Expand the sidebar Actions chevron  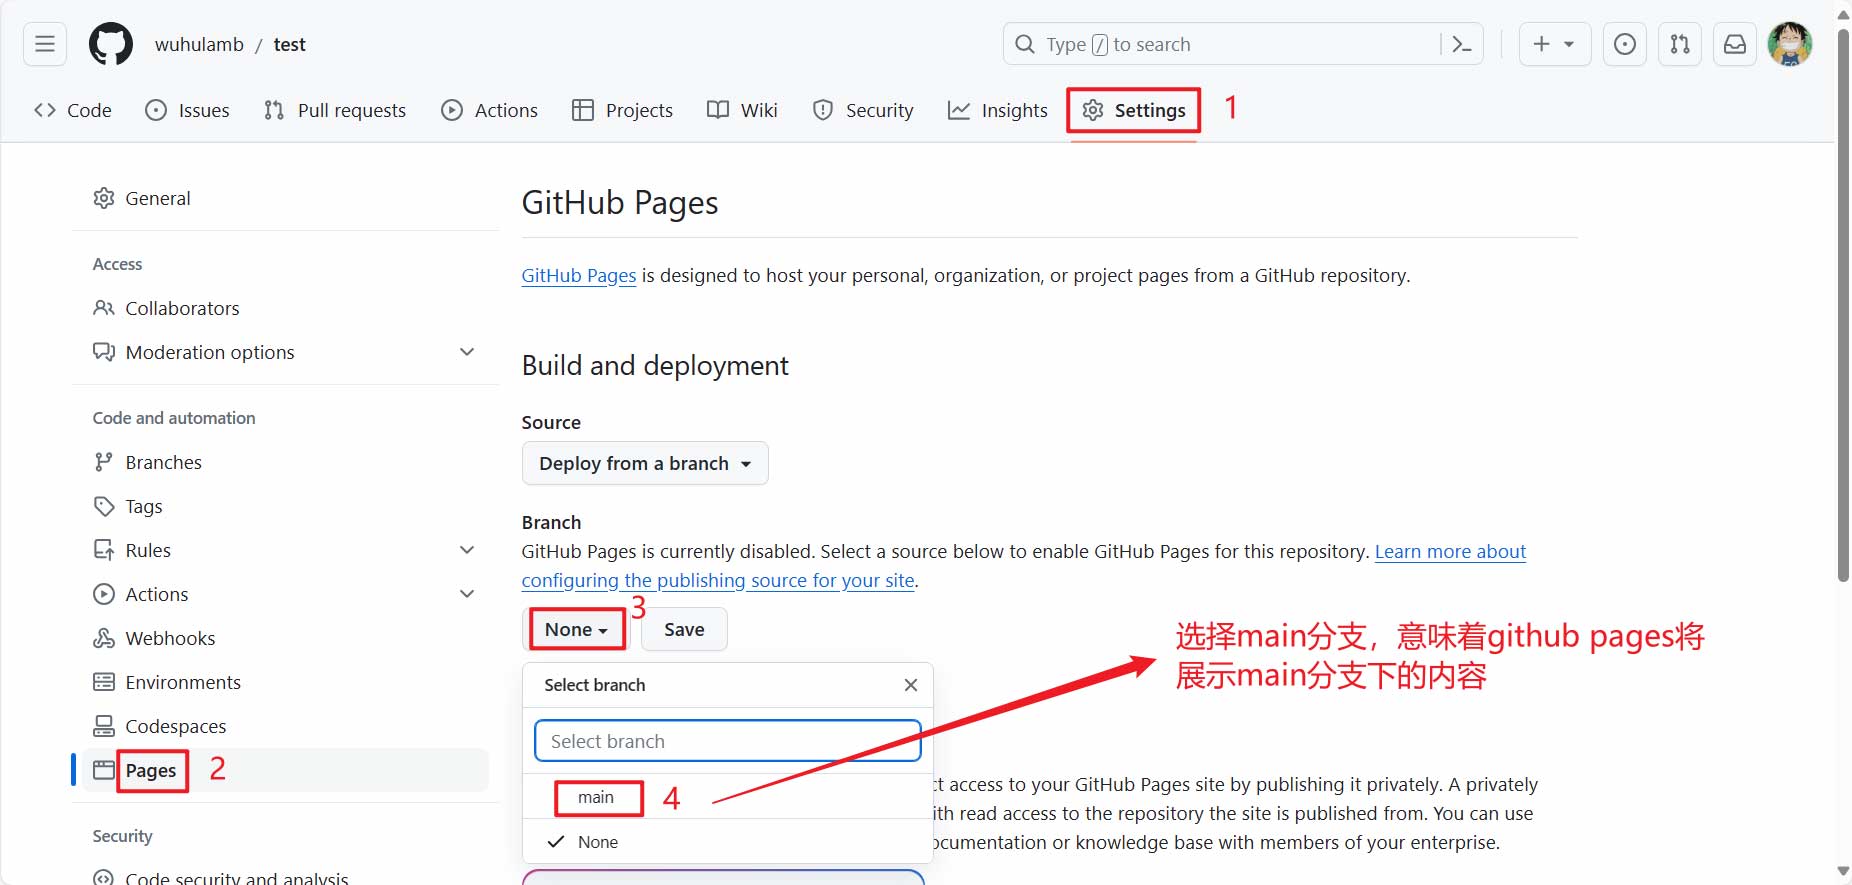coord(467,594)
